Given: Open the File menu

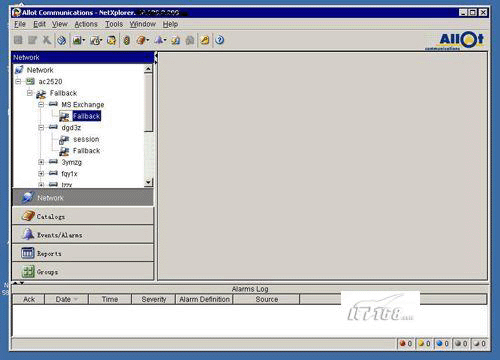Looking at the screenshot, I should 20,24.
